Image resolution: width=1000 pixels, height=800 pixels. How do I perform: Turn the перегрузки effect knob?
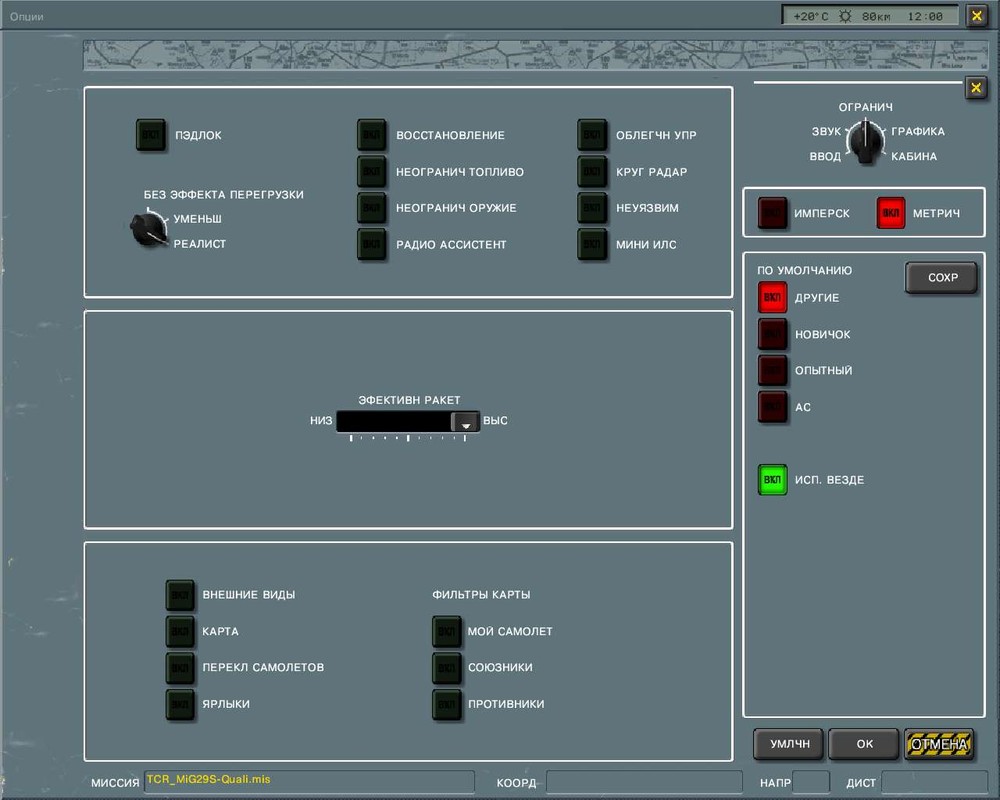149,228
